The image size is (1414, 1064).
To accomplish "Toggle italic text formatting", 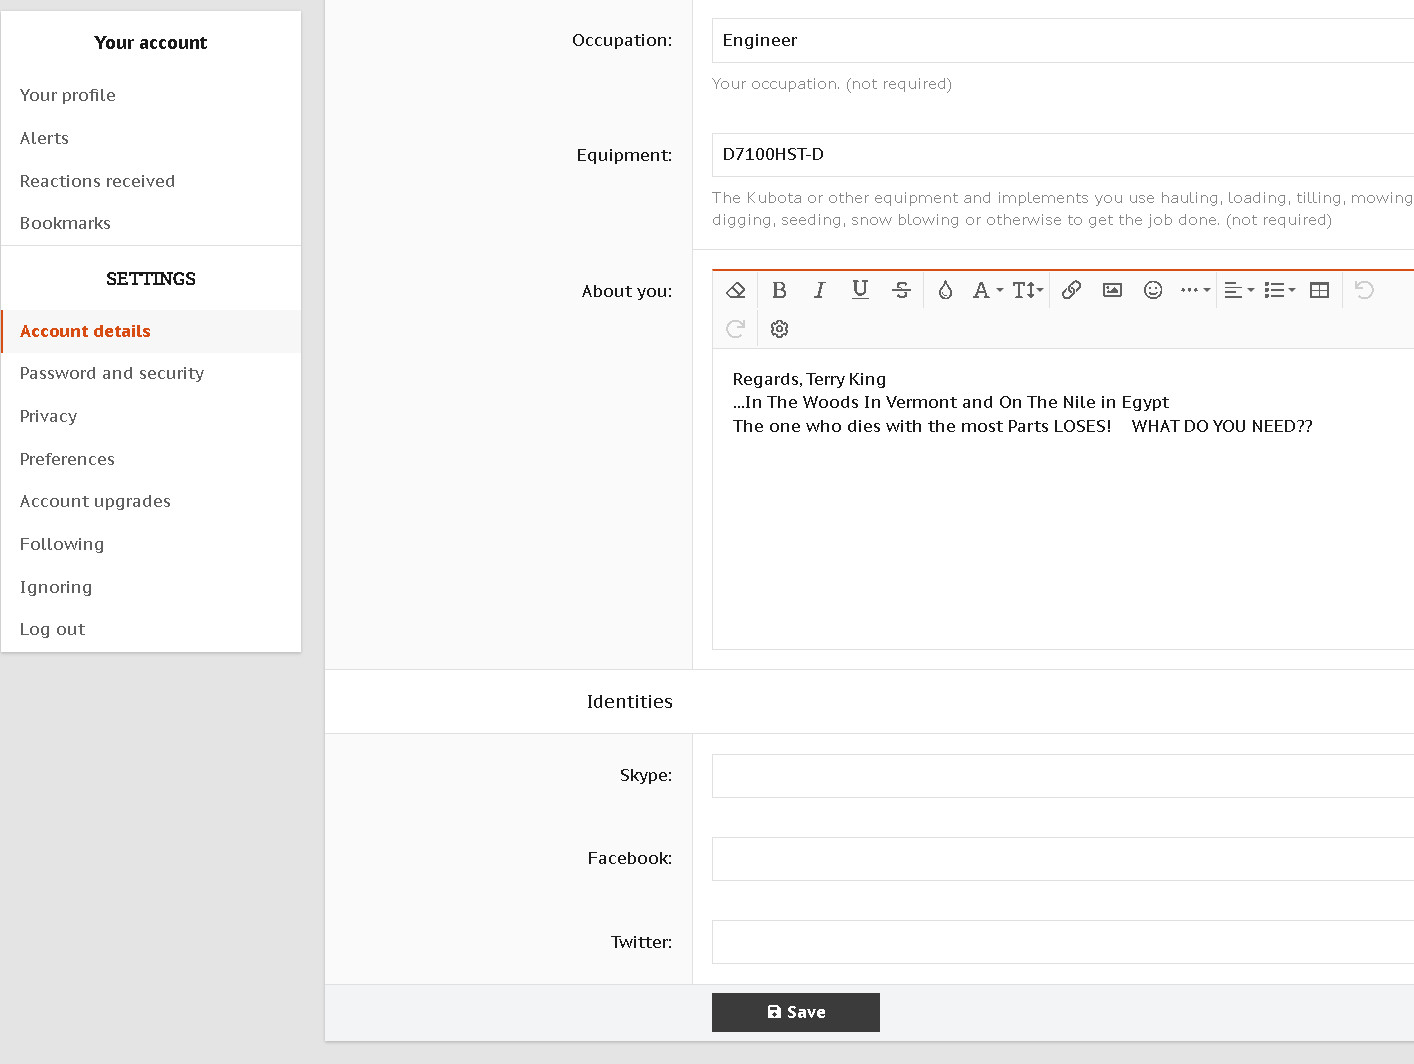I will pos(819,290).
